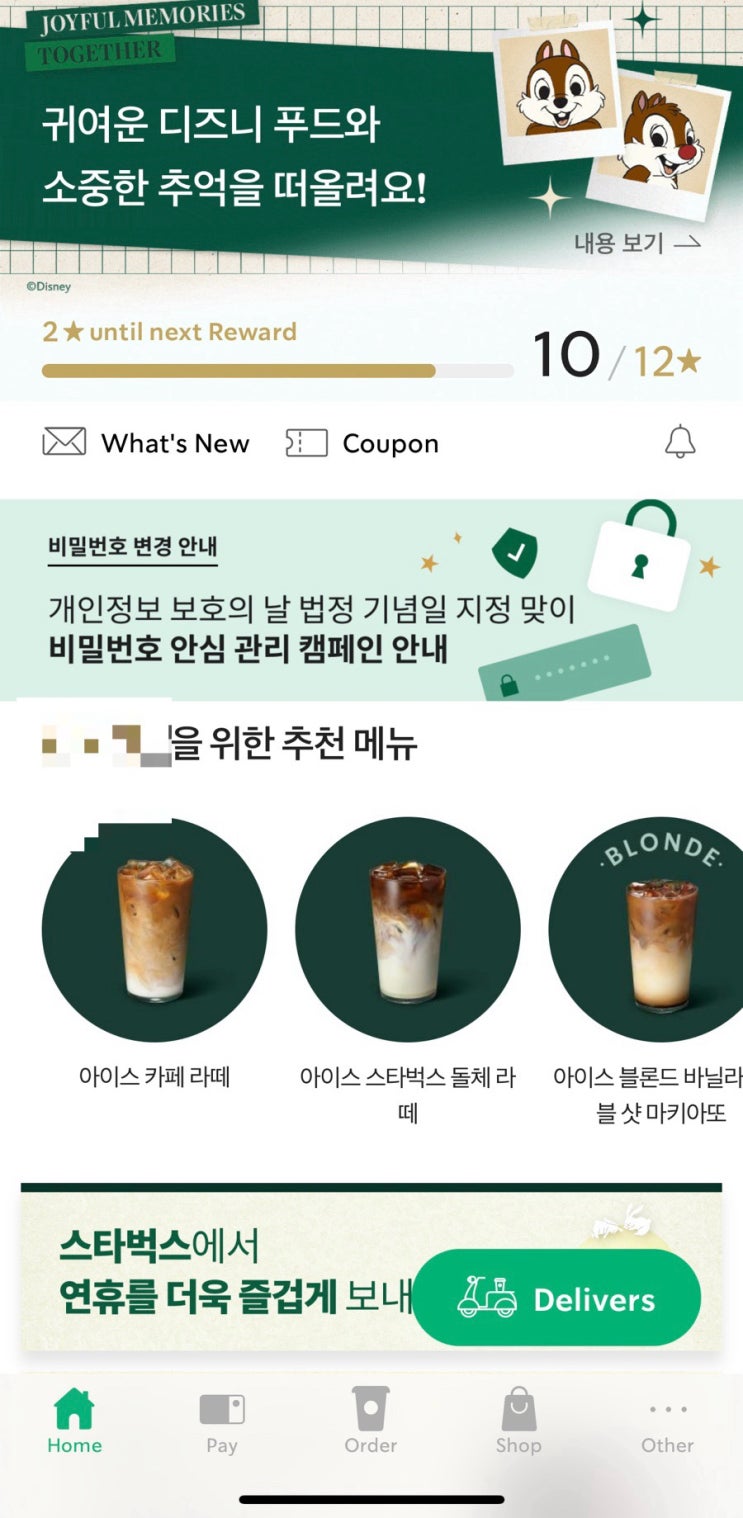Tap the Delivers scooter icon
Image resolution: width=743 pixels, height=1518 pixels.
pos(487,1298)
